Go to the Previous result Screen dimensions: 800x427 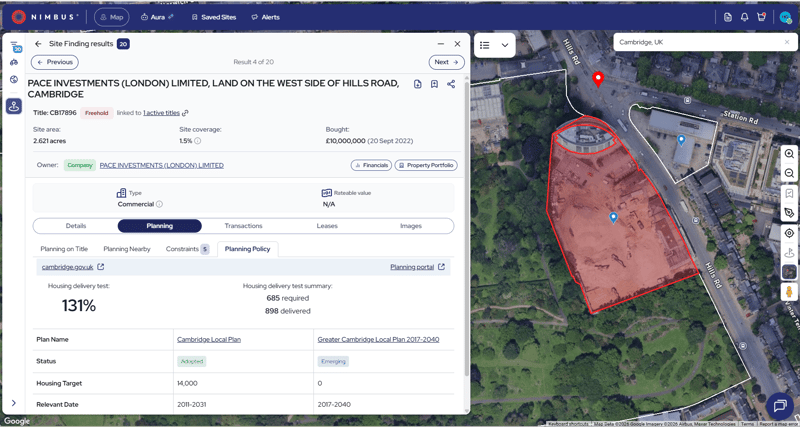pyautogui.click(x=55, y=62)
